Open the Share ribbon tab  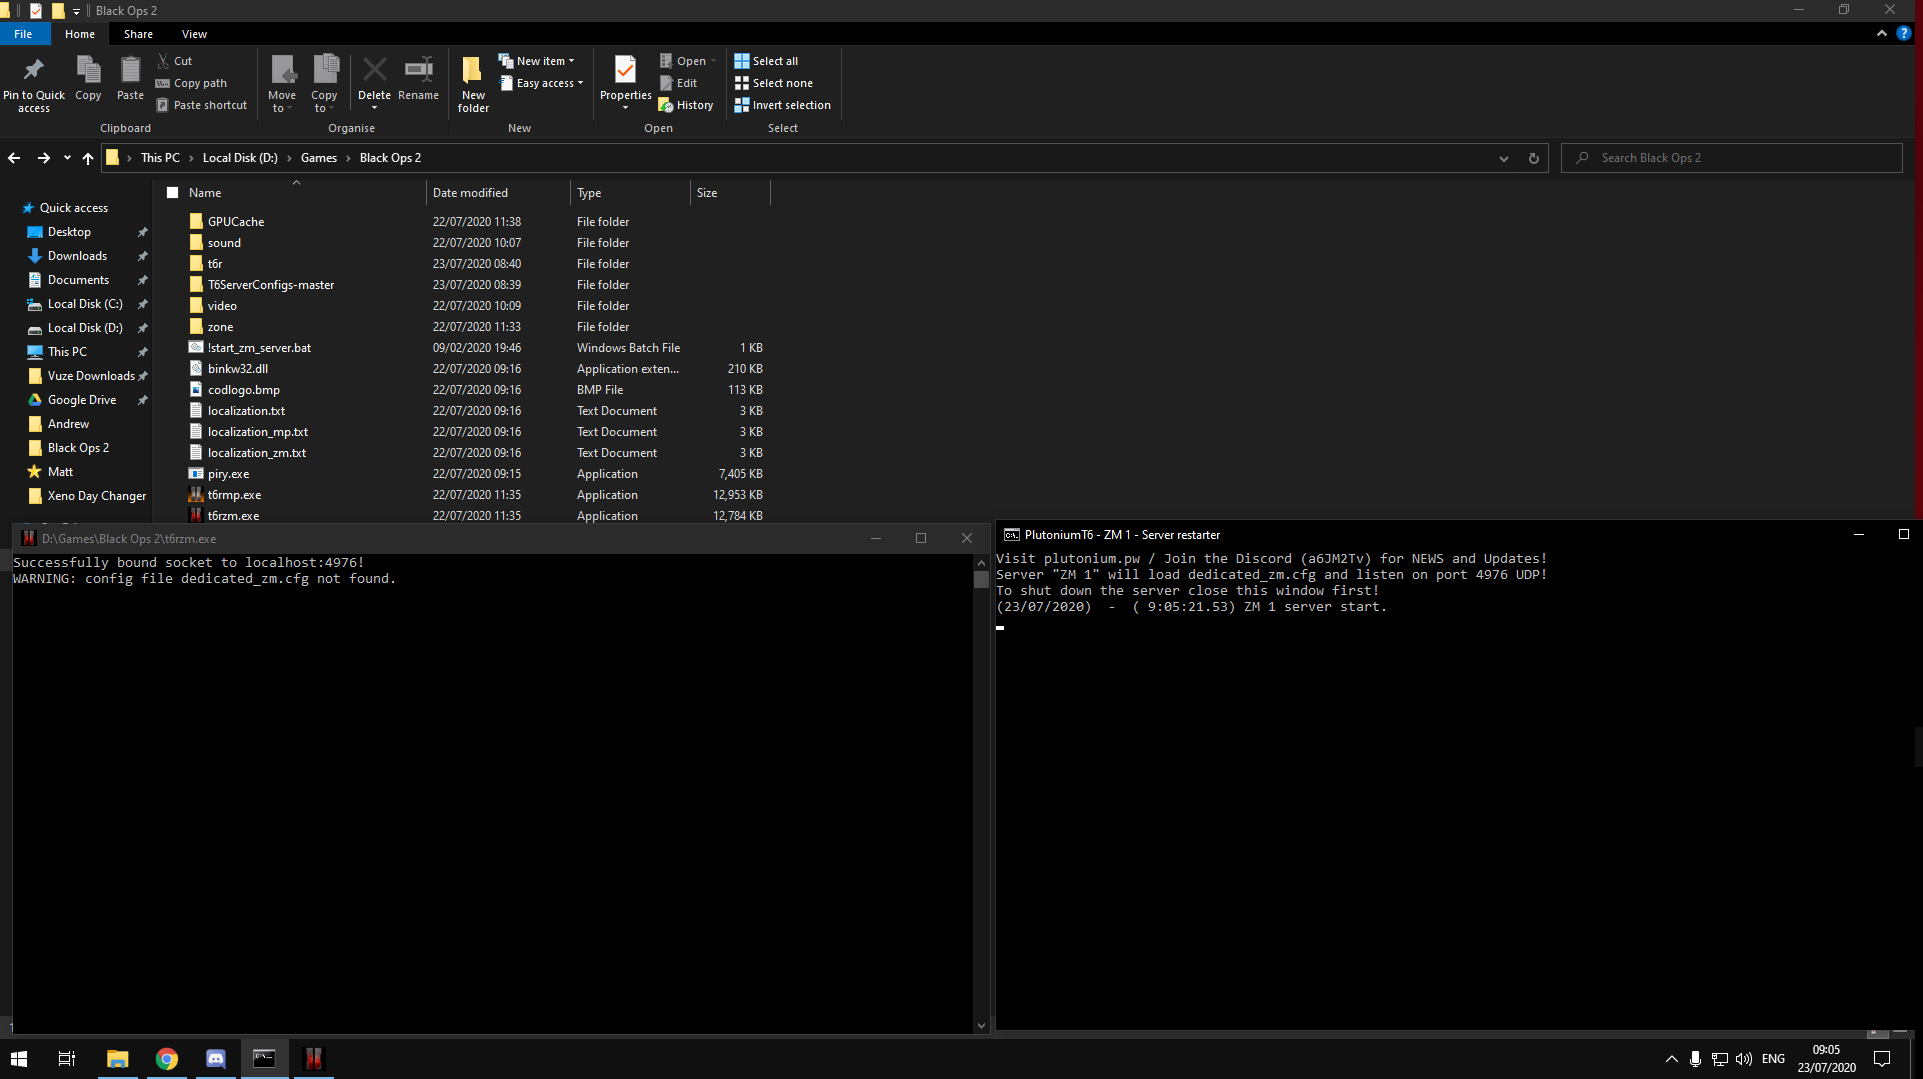click(138, 34)
